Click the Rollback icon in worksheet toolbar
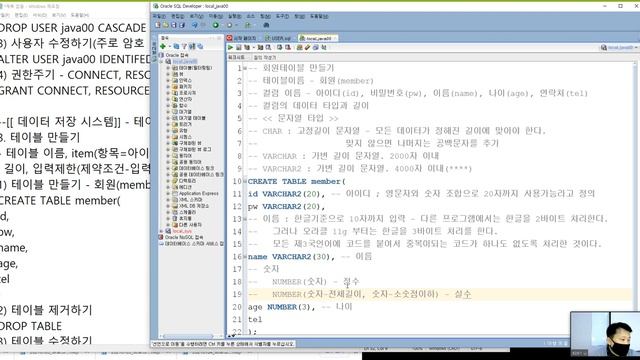 [x=288, y=48]
